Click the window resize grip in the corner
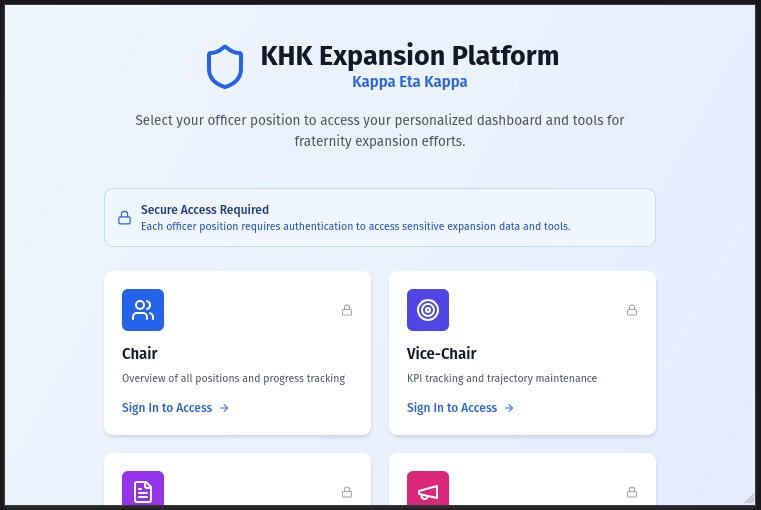This screenshot has width=761, height=510. pos(749,498)
